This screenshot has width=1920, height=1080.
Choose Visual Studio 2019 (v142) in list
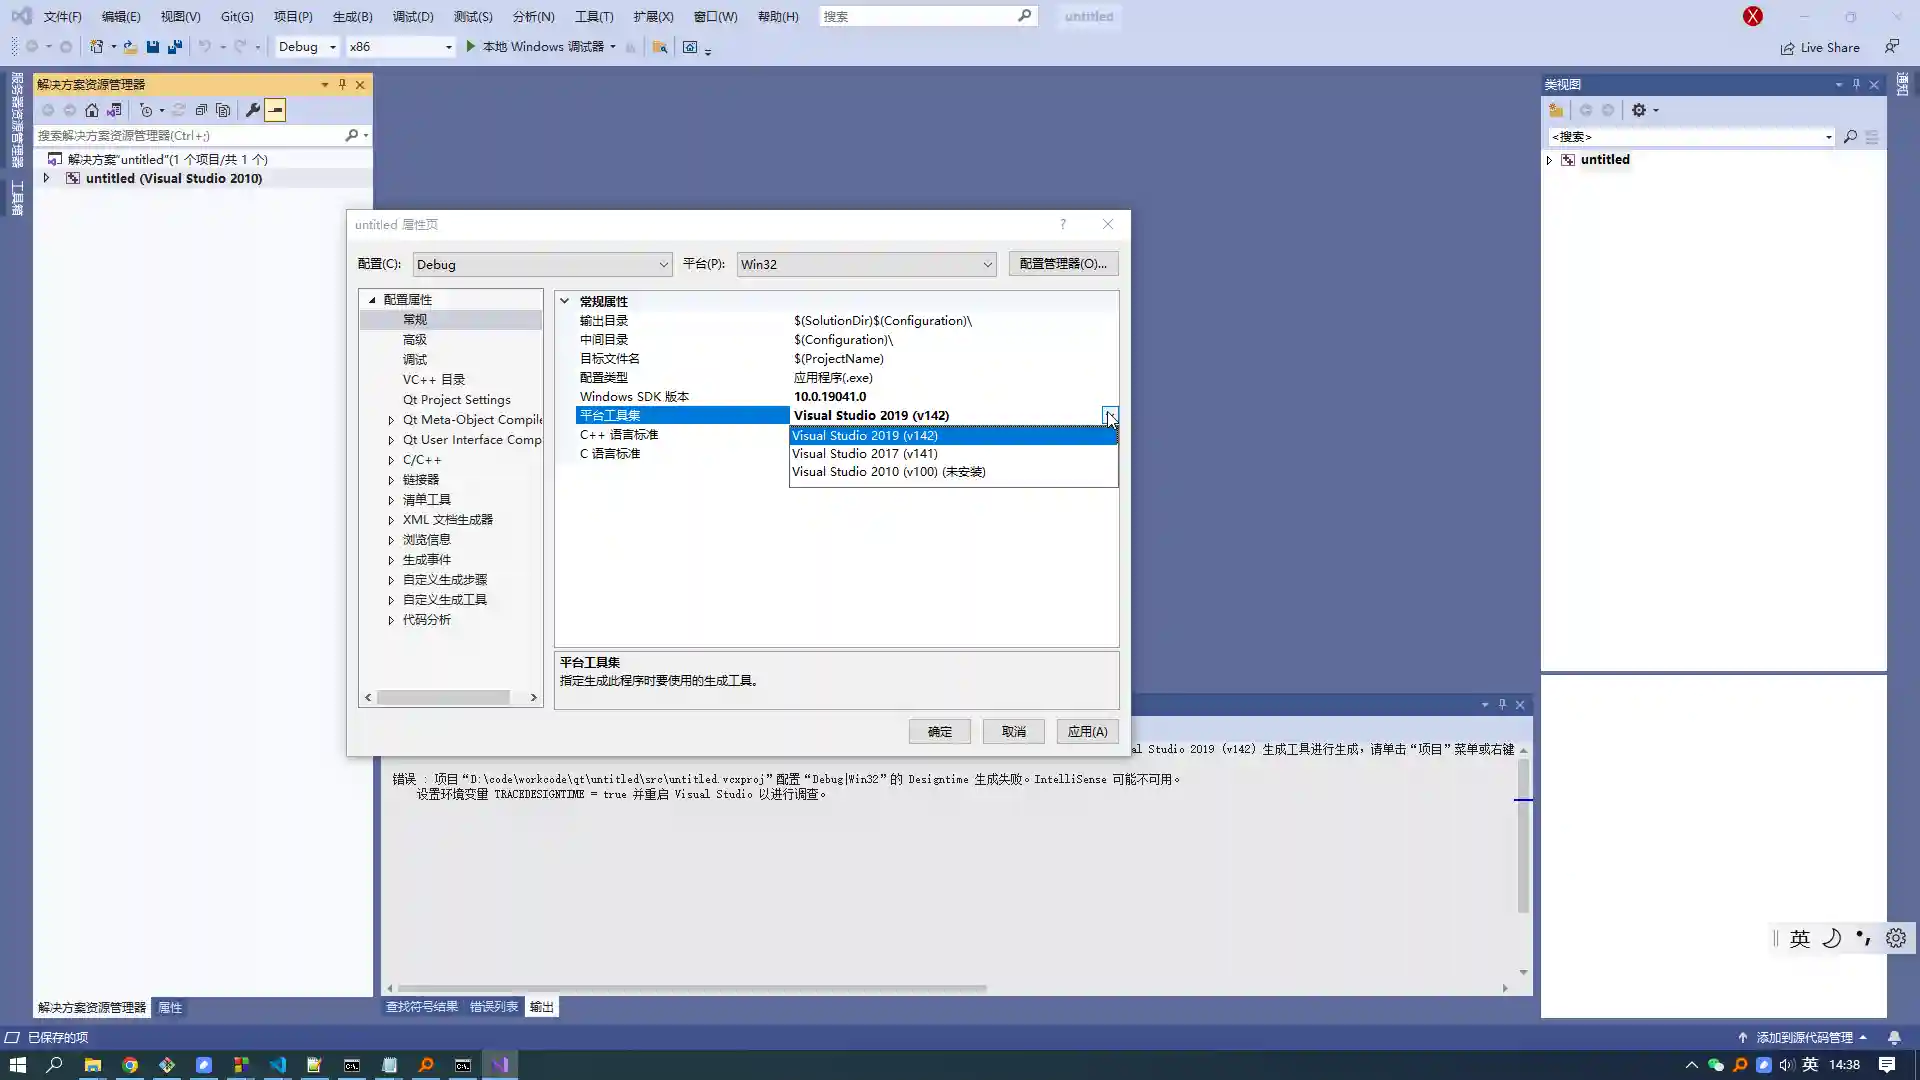(x=953, y=435)
